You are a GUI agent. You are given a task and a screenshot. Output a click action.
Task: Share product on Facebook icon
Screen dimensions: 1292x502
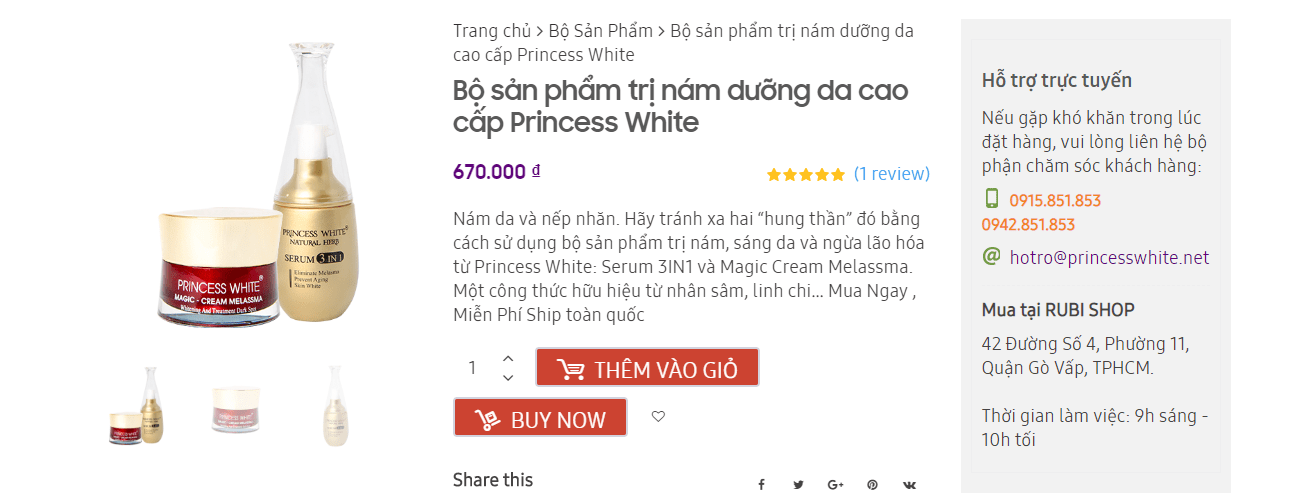coord(761,485)
